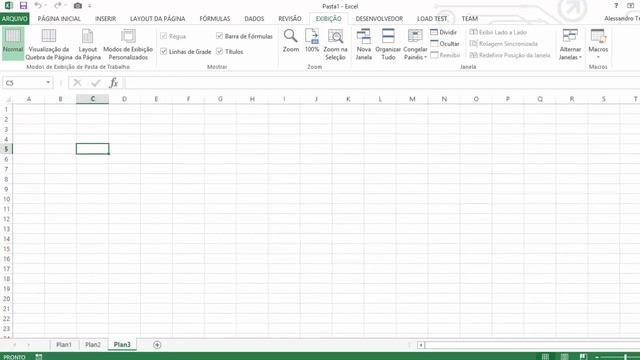Select column C header
This screenshot has width=640, height=360.
(x=93, y=99)
